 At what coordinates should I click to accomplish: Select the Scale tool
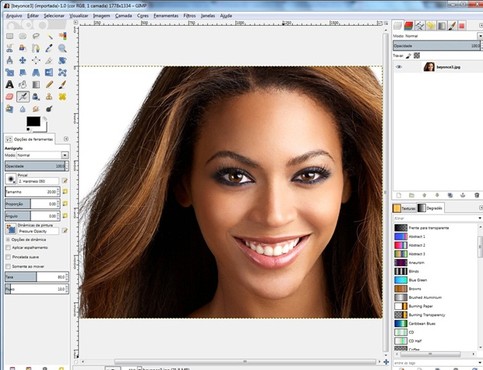coord(9,72)
